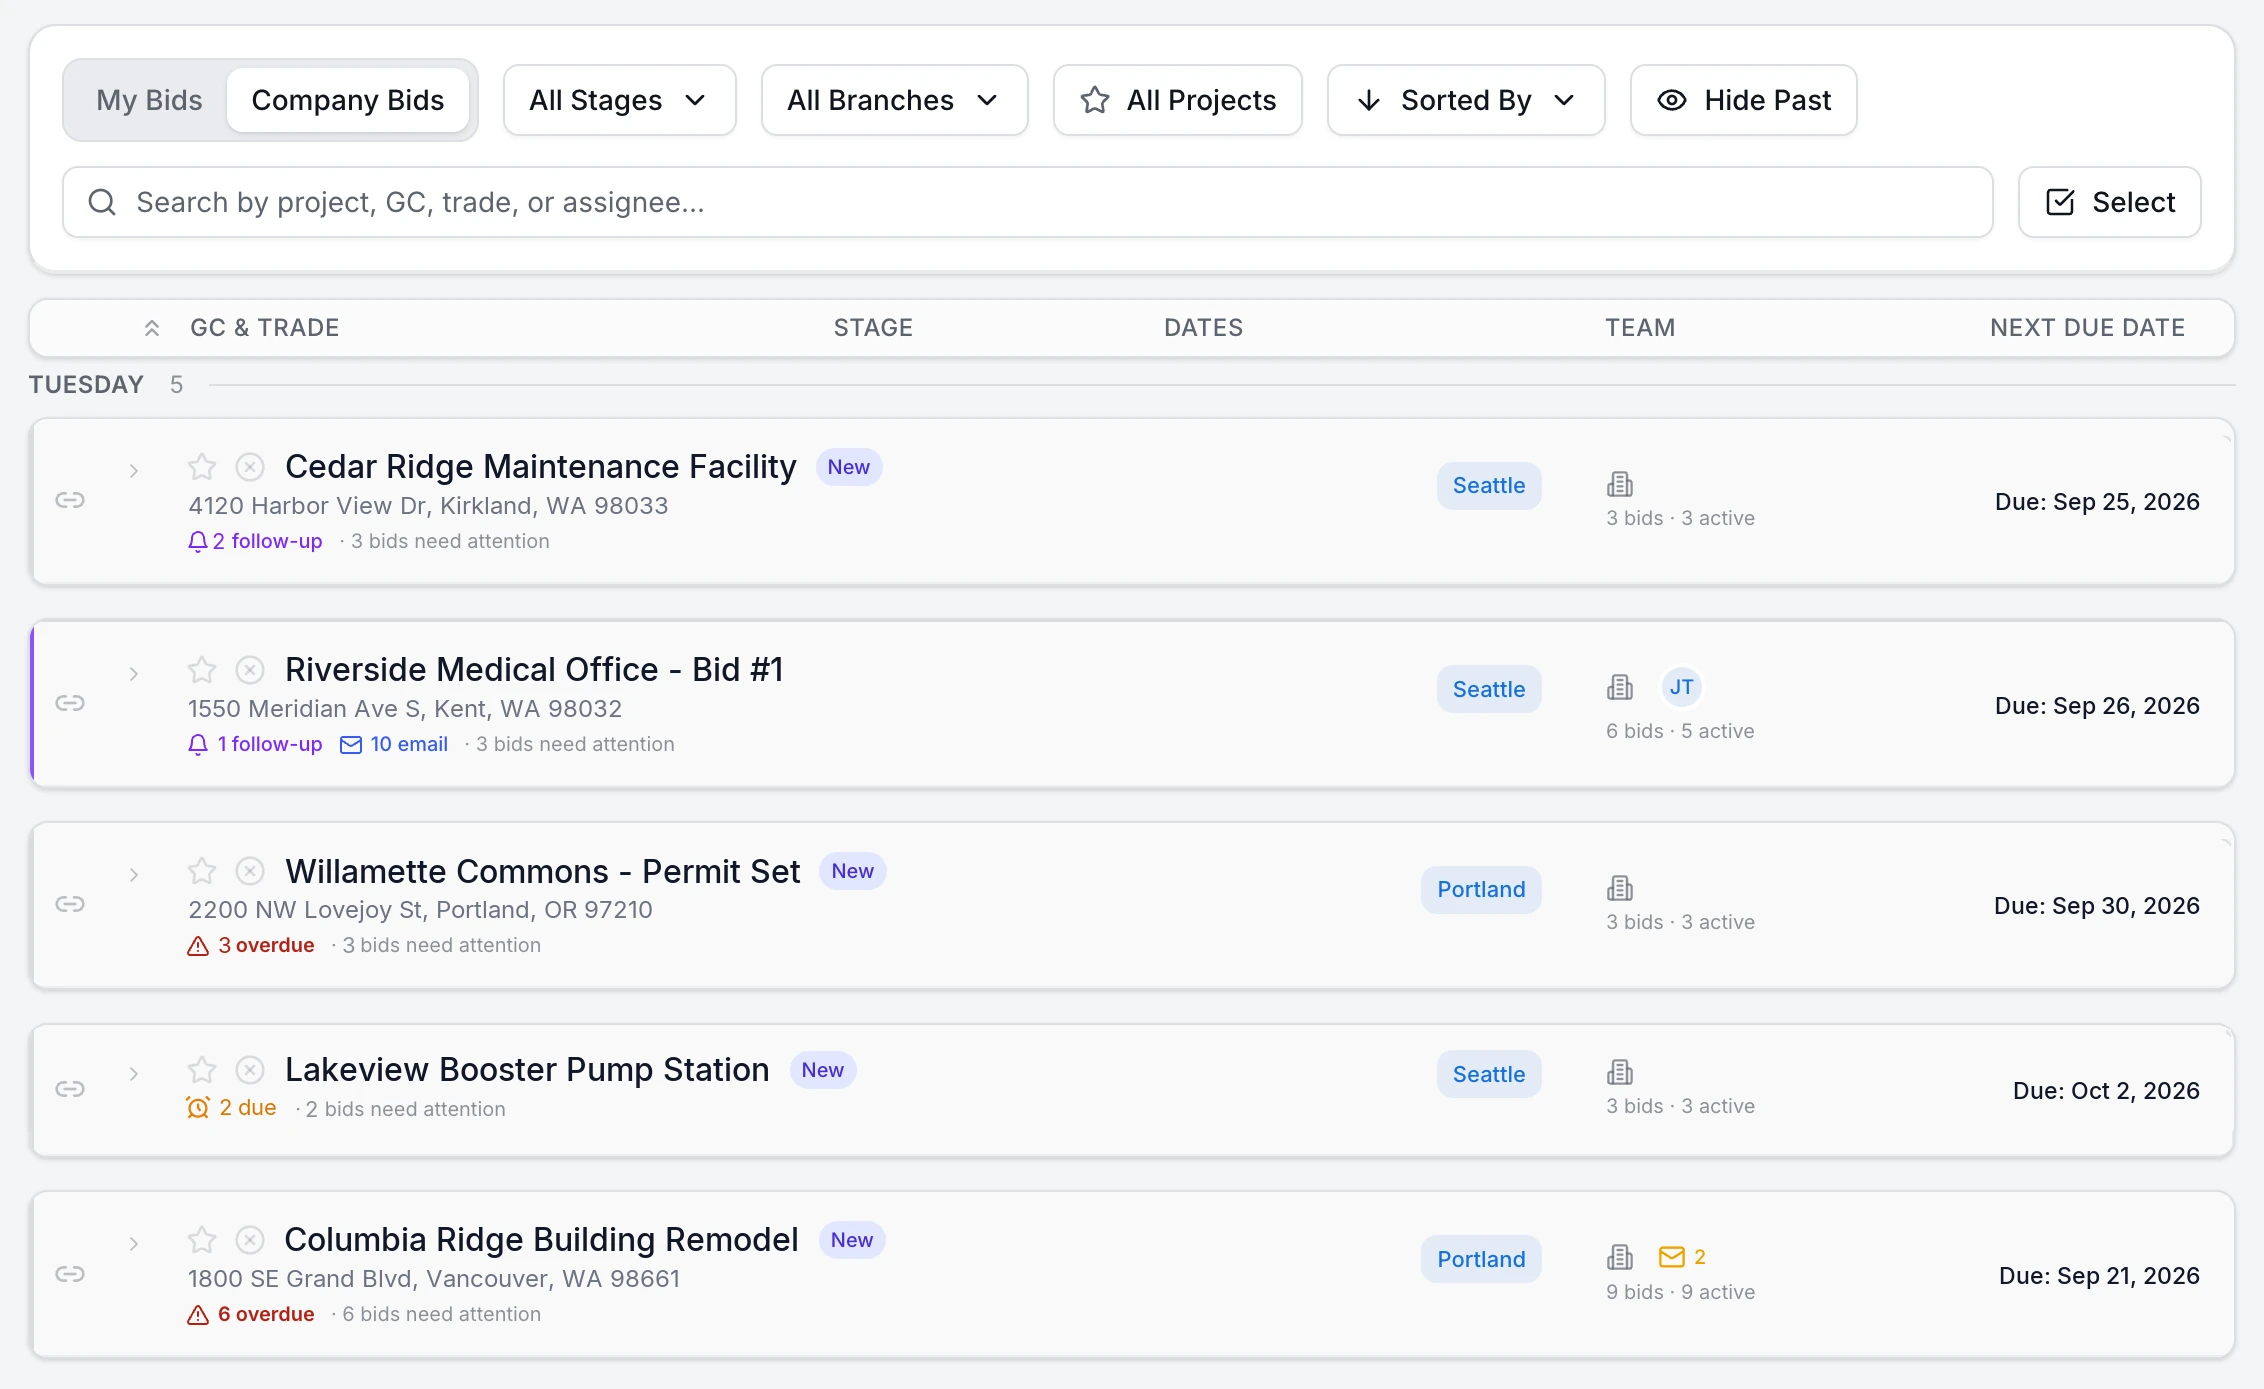This screenshot has width=2264, height=1389.
Task: Click 2 due on Lakeview Booster Pump Station
Action: pos(231,1108)
